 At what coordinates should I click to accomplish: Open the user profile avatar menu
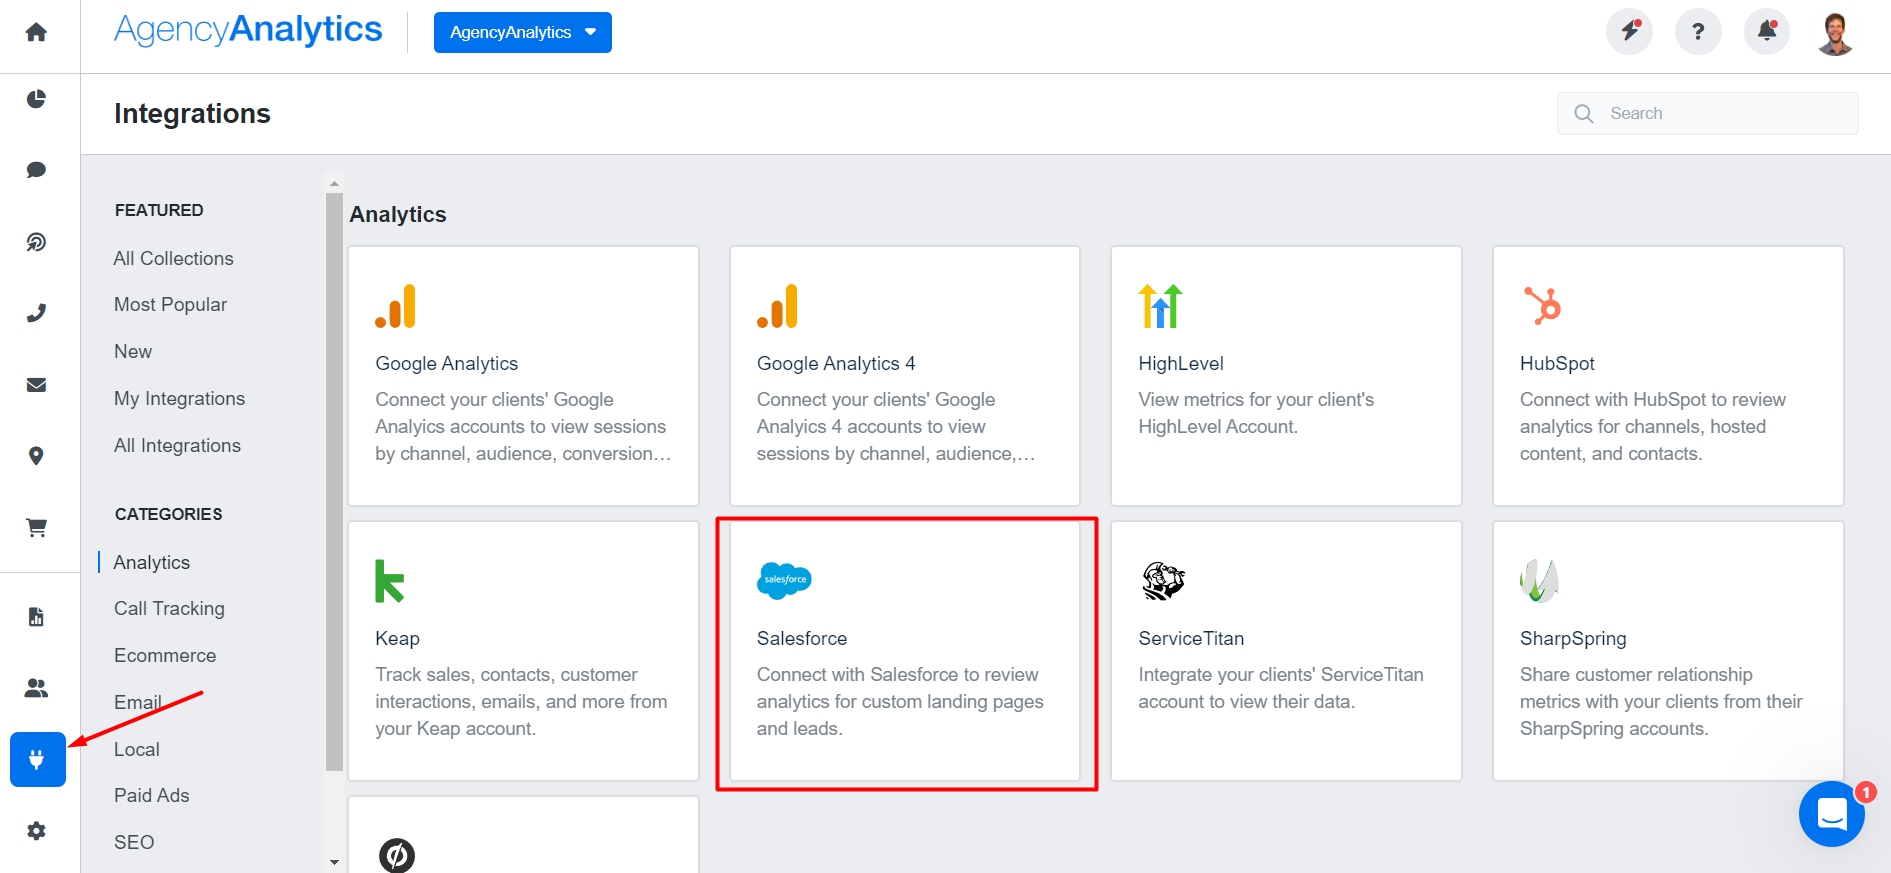[1835, 33]
